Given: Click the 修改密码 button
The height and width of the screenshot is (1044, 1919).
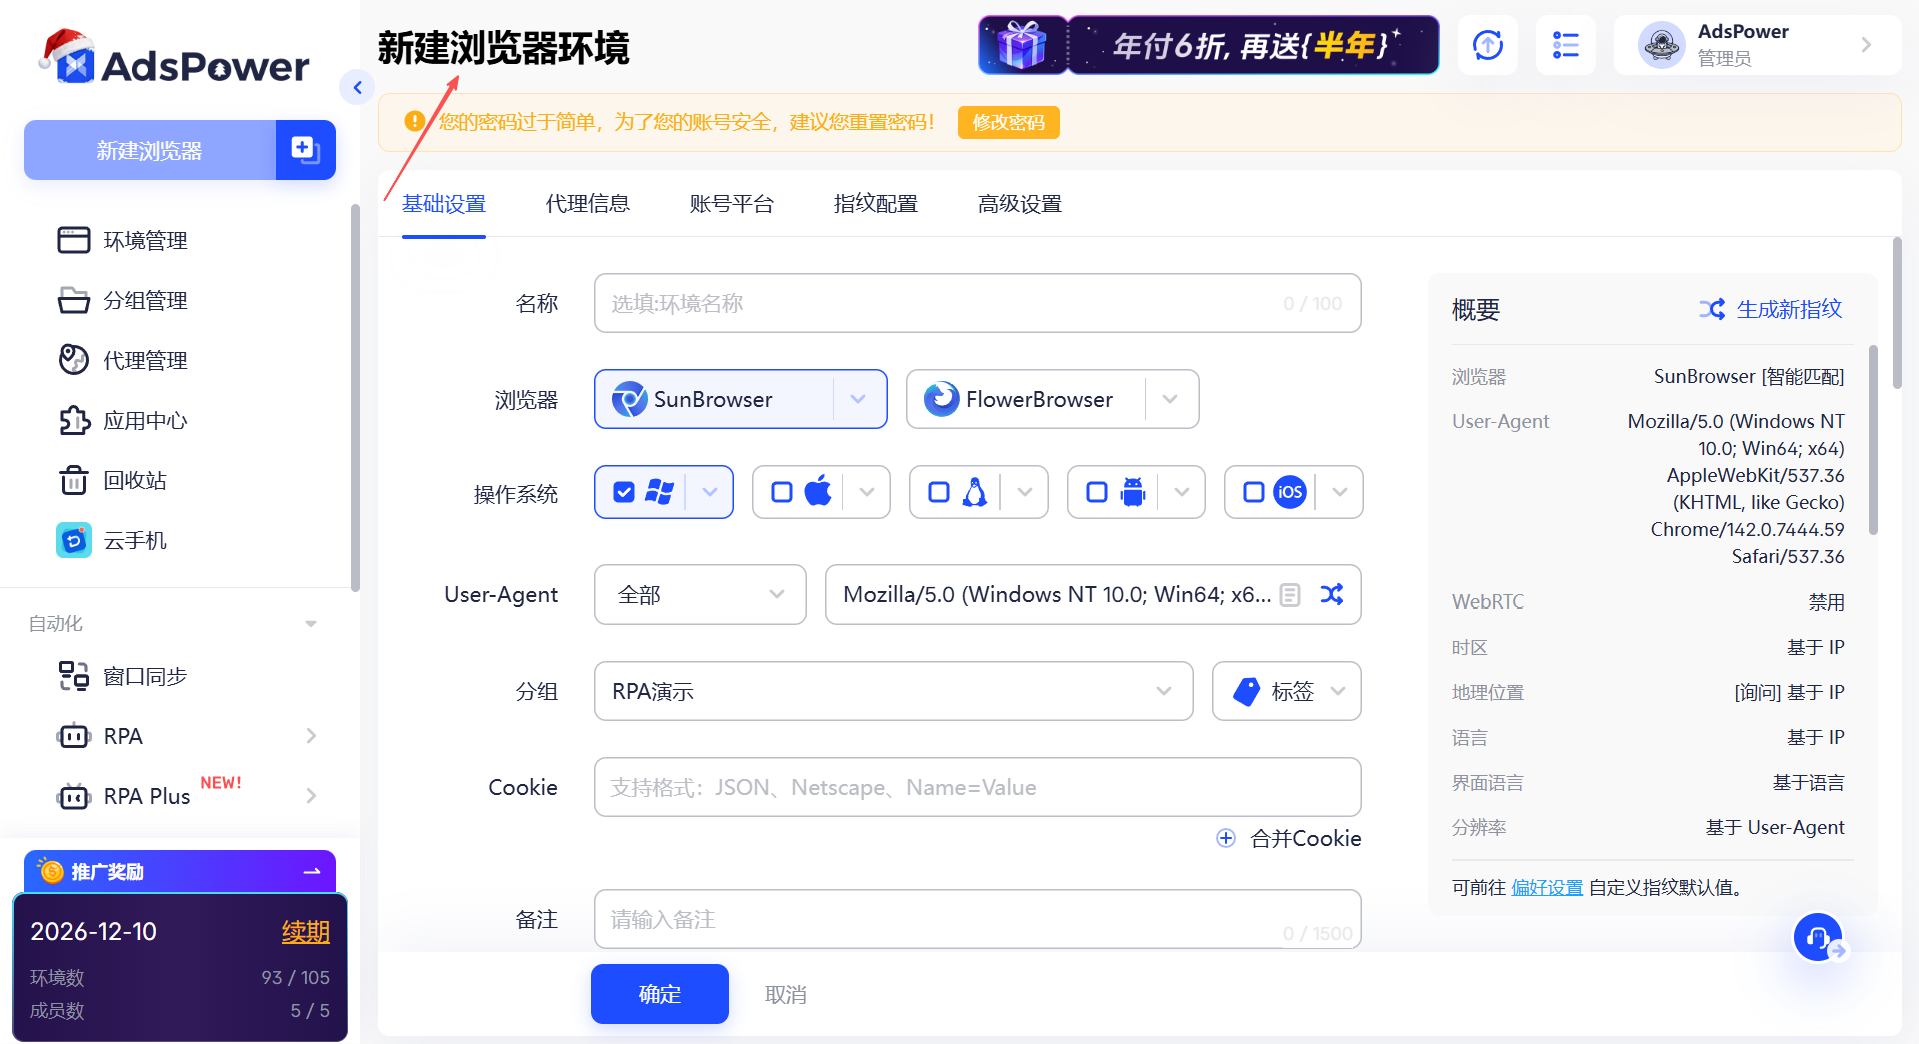Looking at the screenshot, I should click(1008, 122).
